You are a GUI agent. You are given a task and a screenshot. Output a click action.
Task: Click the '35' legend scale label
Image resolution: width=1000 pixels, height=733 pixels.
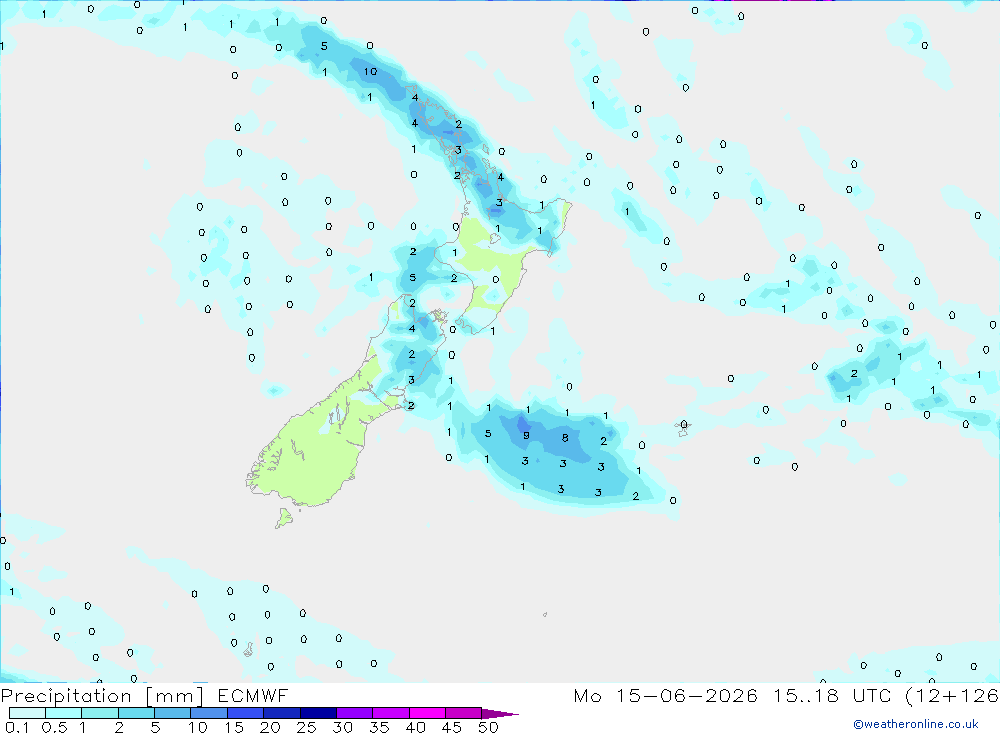point(379,727)
